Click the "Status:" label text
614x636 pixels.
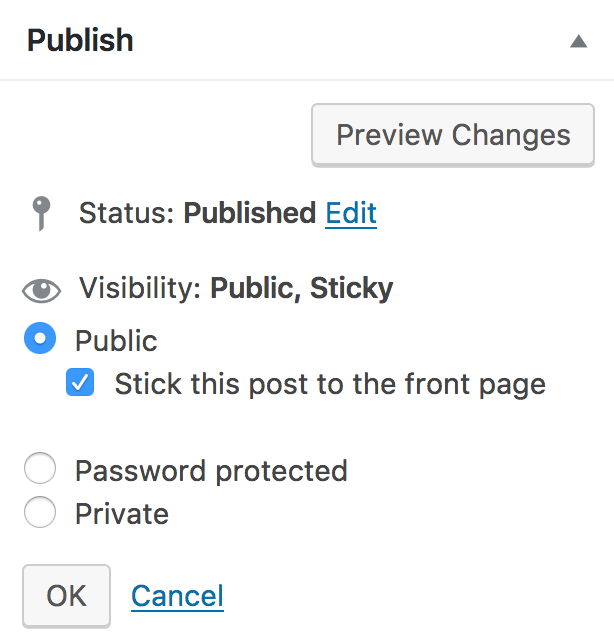[x=127, y=213]
